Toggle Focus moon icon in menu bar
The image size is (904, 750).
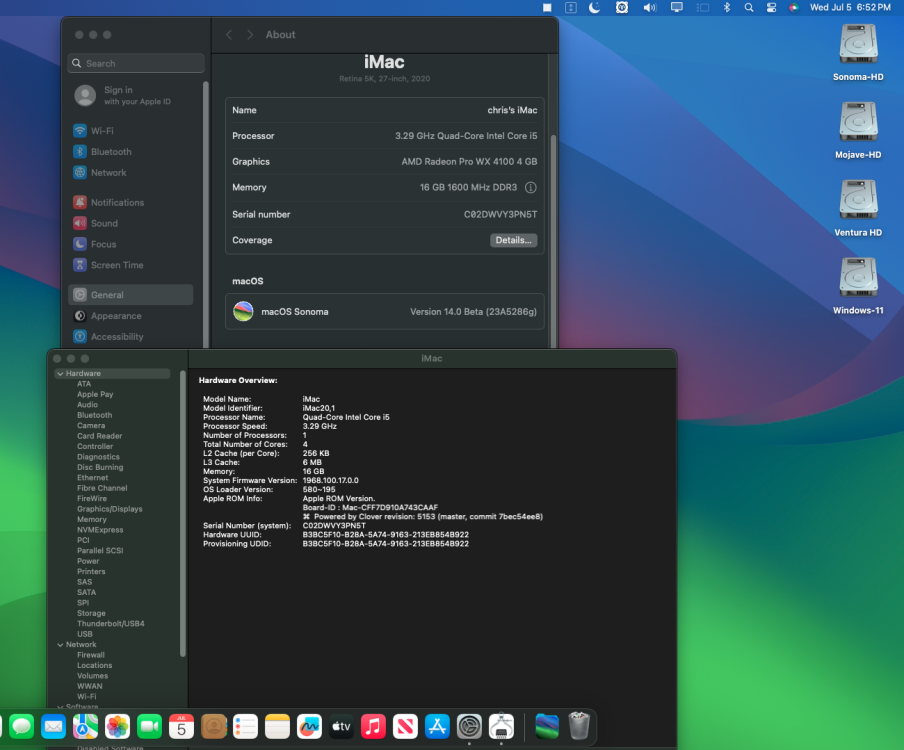[594, 7]
